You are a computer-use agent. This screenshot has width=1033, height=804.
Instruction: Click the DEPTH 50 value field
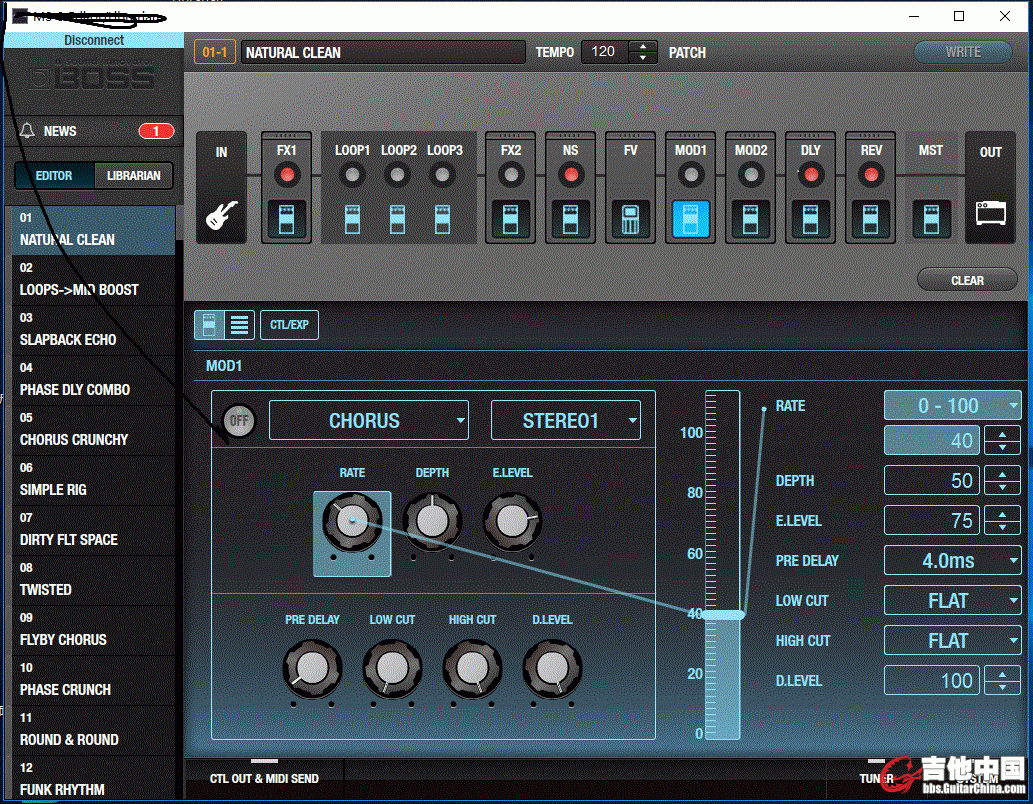click(x=932, y=480)
